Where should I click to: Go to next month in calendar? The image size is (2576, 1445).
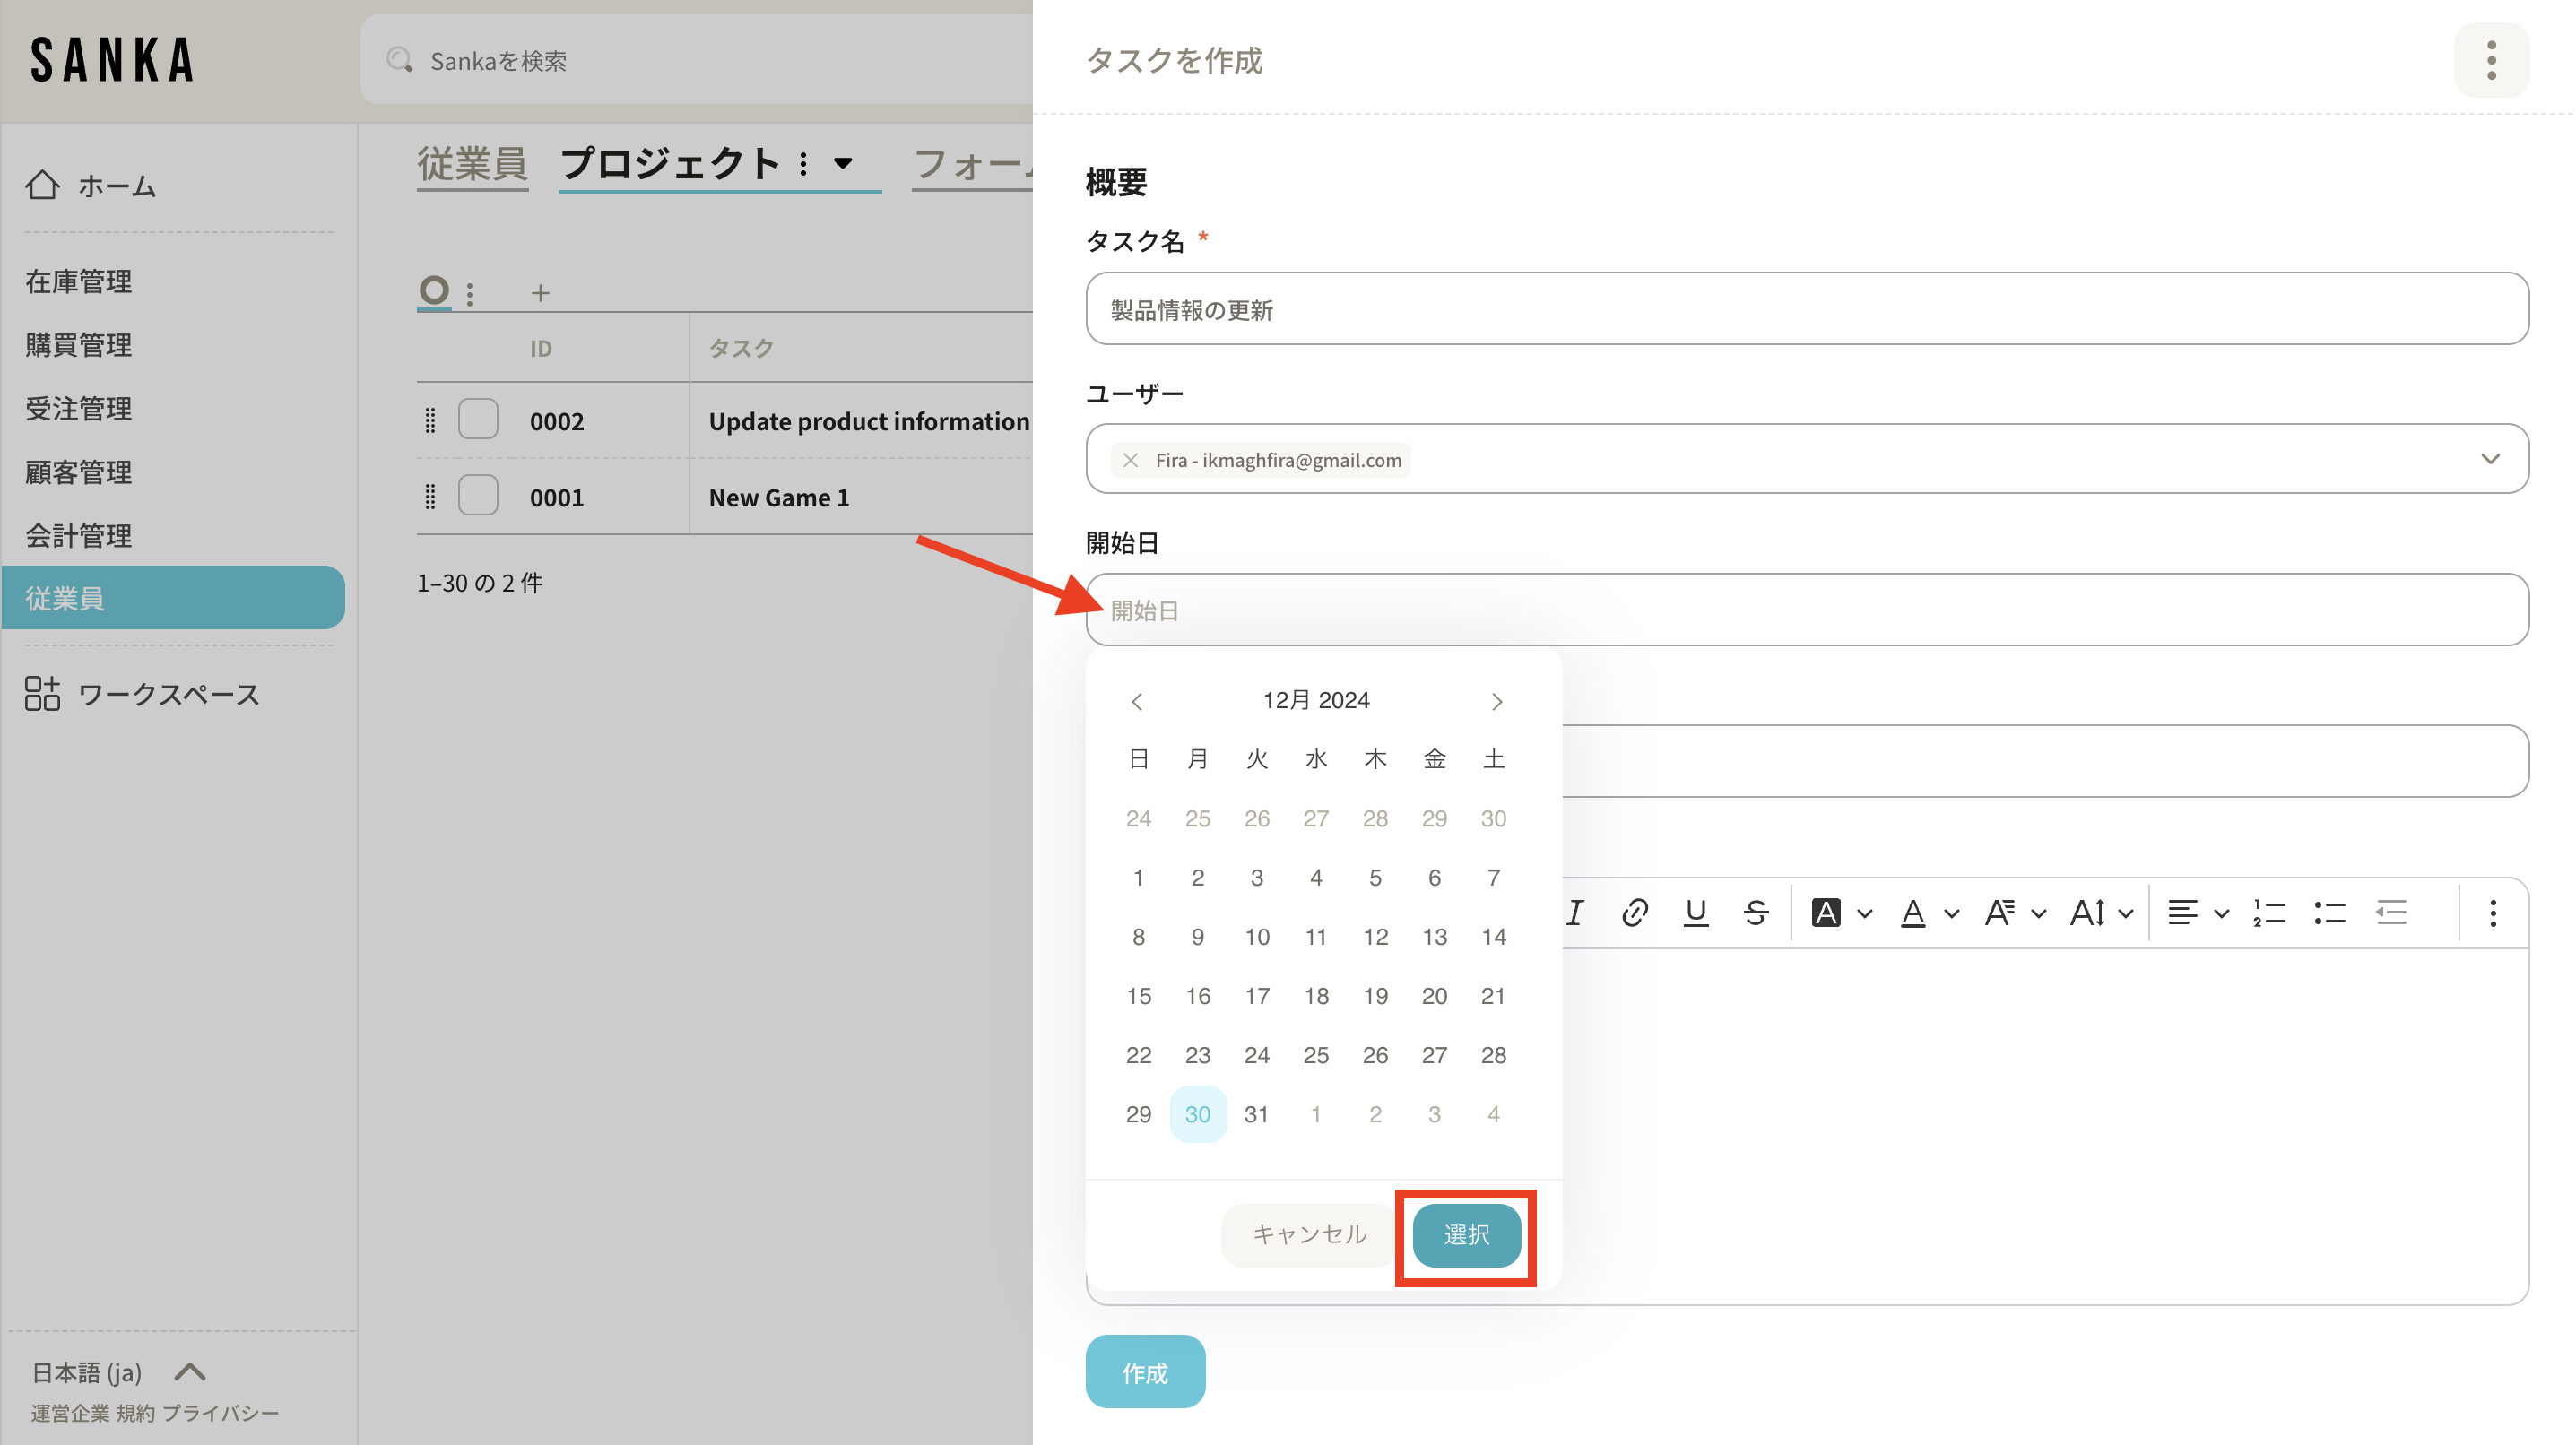[1496, 701]
